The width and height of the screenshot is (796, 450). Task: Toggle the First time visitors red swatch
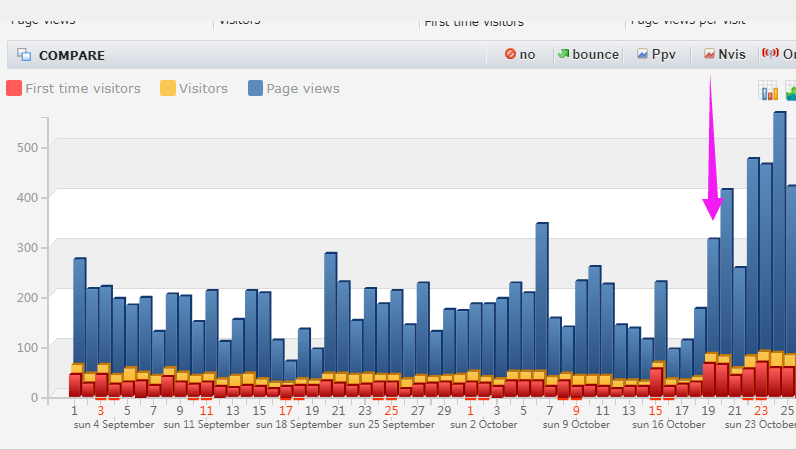point(14,89)
